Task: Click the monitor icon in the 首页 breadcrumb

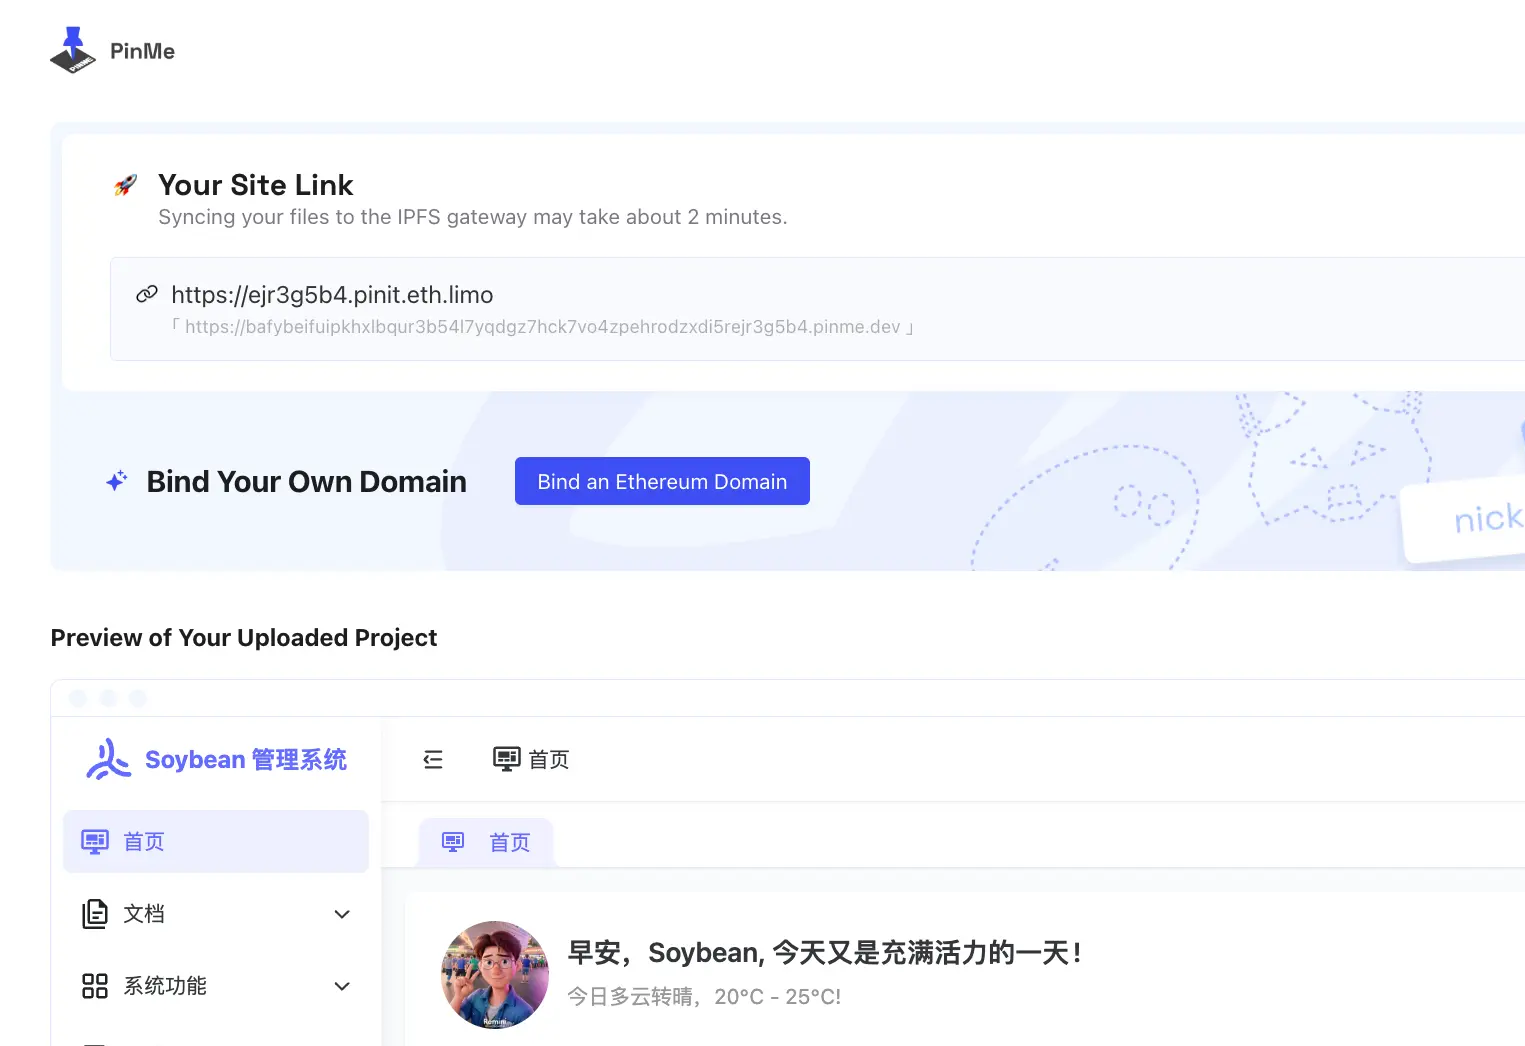Action: pyautogui.click(x=506, y=759)
